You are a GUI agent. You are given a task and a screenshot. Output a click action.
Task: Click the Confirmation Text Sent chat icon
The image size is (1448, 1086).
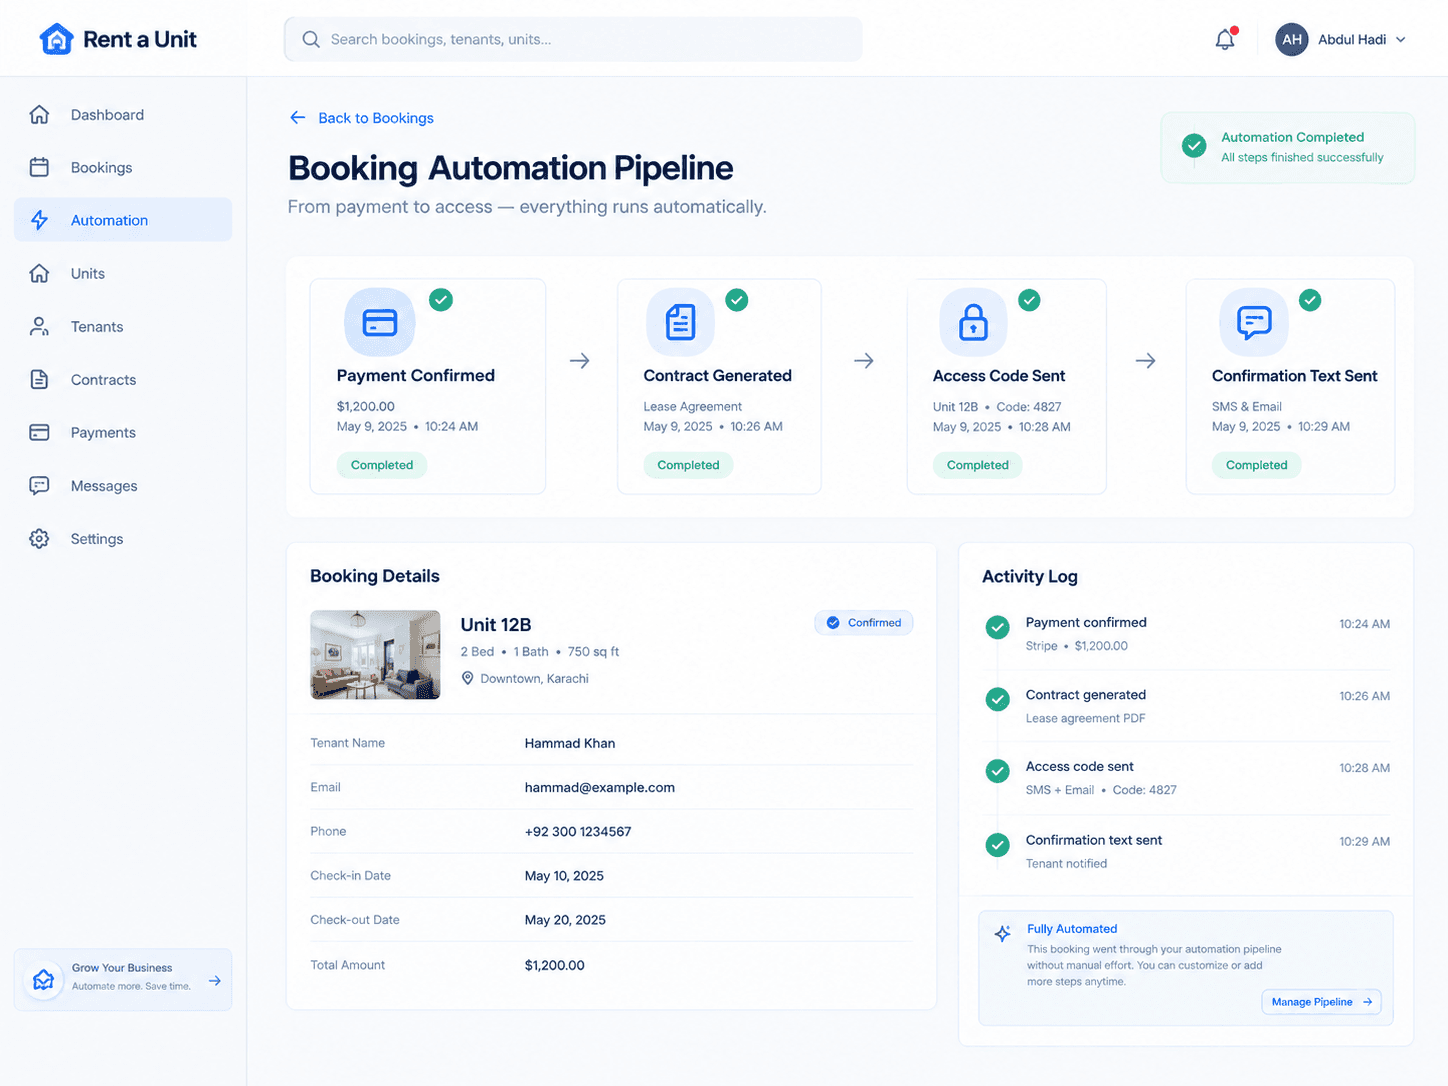1254,322
